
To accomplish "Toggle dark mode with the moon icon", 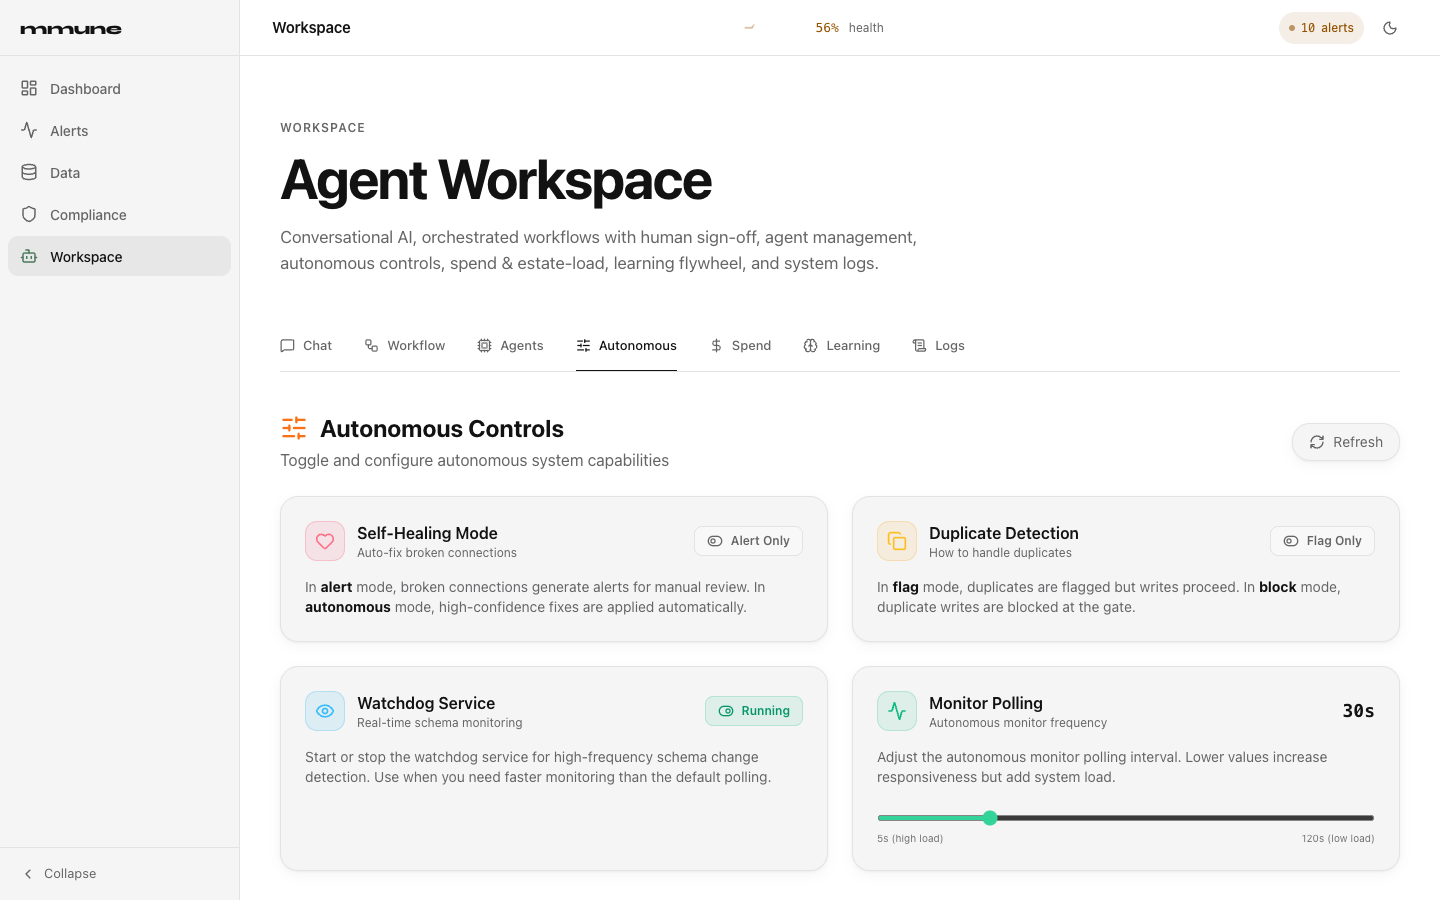I will point(1390,28).
